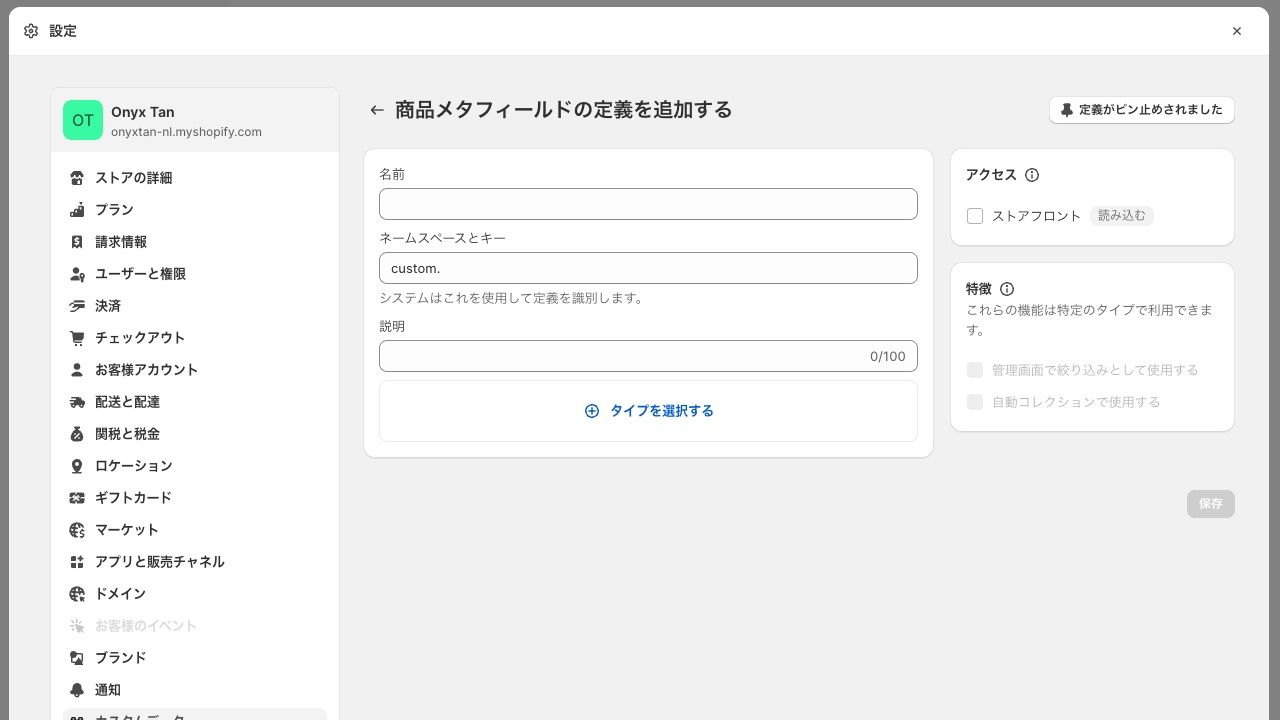Select 関税と税金 in sidebar
This screenshot has width=1280, height=720.
[195, 434]
